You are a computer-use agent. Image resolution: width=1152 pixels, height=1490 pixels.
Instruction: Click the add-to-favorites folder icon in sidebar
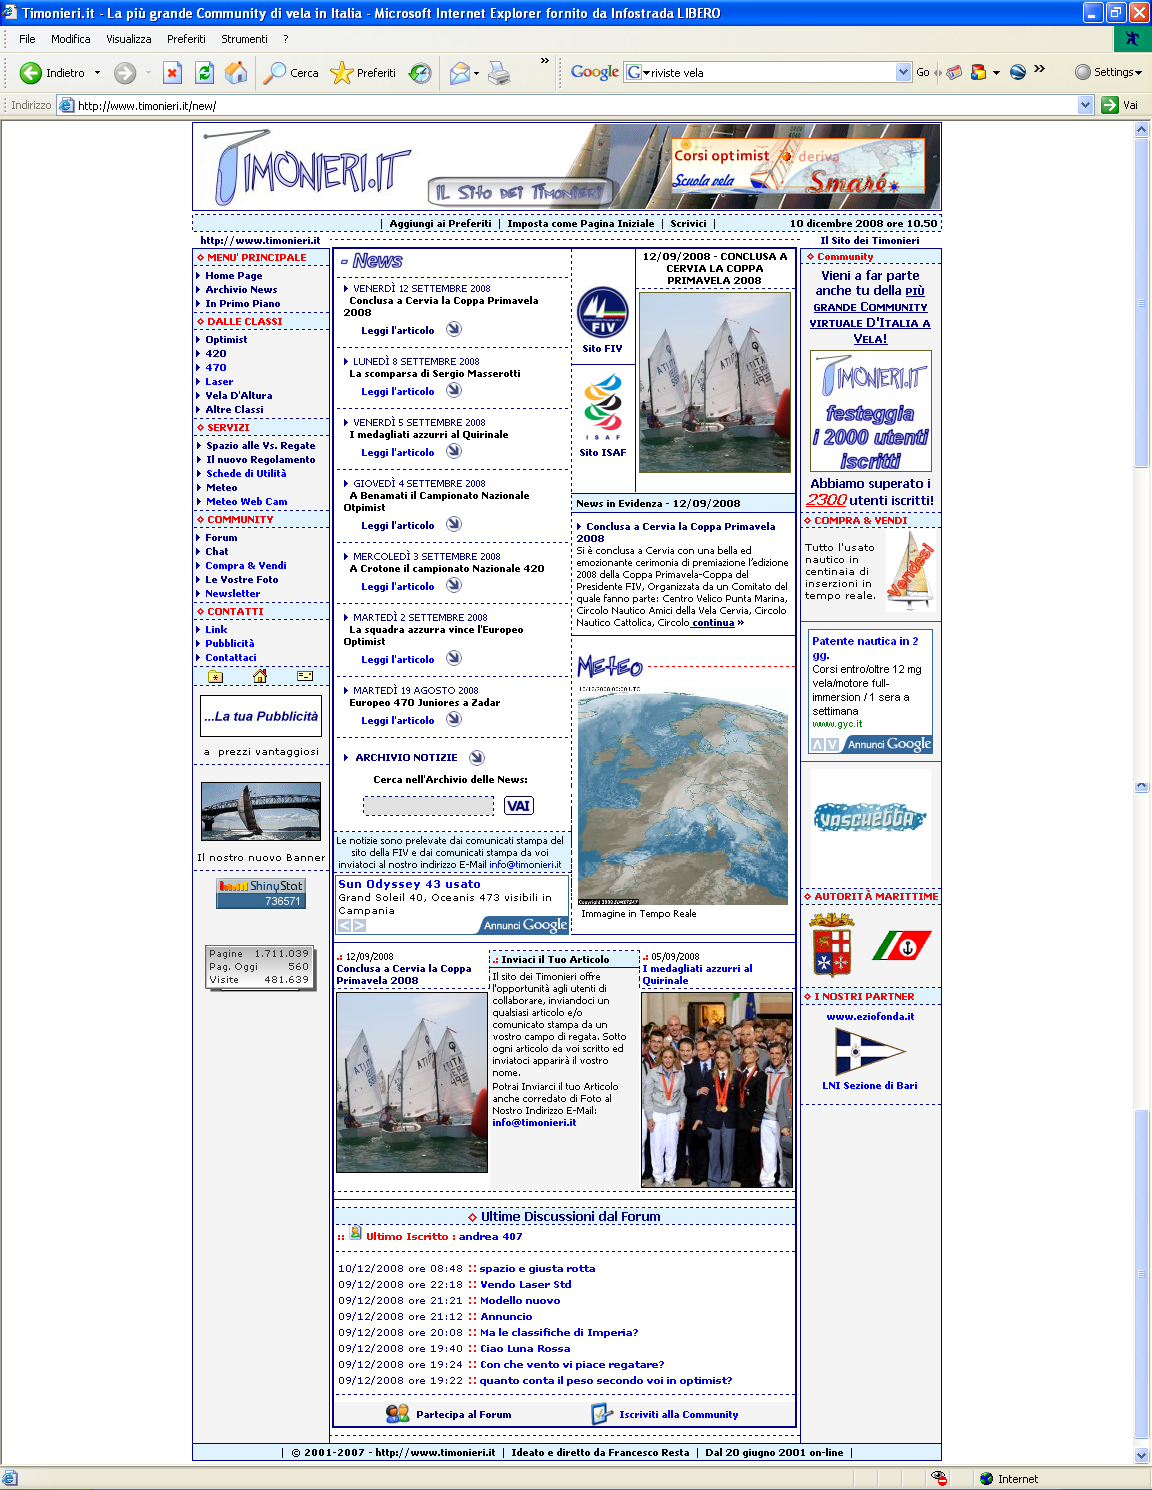pos(215,676)
